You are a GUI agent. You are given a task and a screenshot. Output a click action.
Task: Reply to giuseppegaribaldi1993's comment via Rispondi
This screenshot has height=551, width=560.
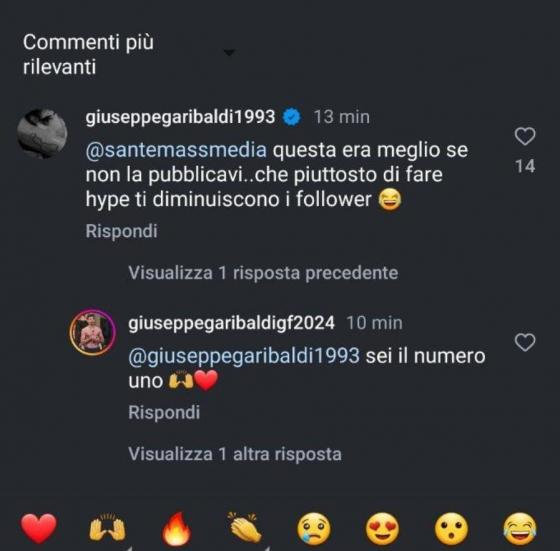tap(121, 231)
